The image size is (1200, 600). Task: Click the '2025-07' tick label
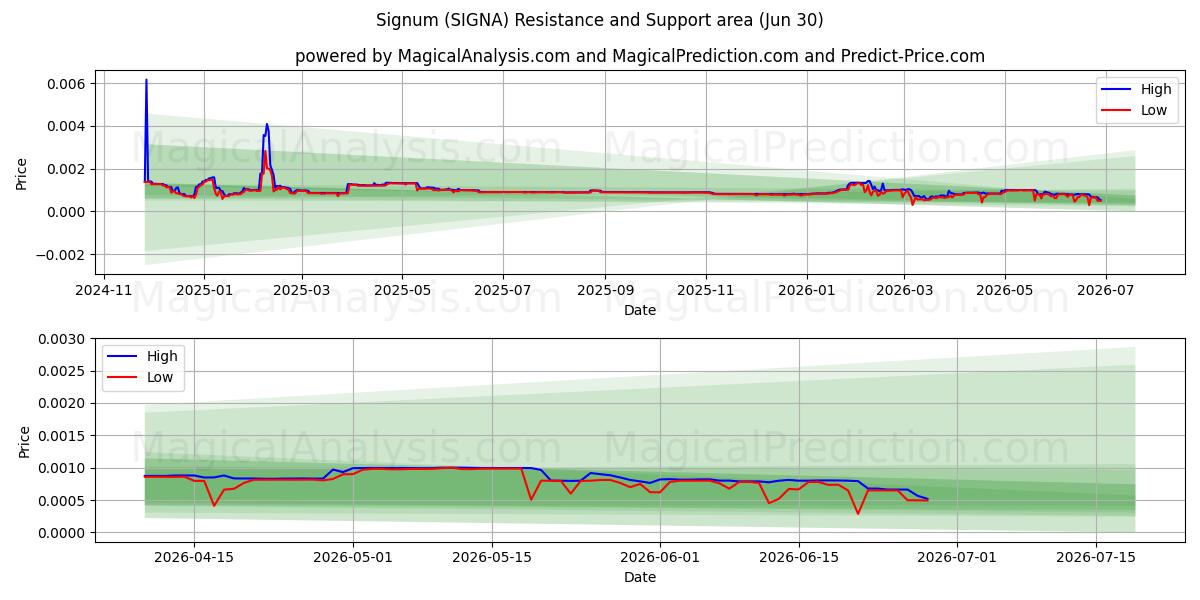pyautogui.click(x=502, y=290)
